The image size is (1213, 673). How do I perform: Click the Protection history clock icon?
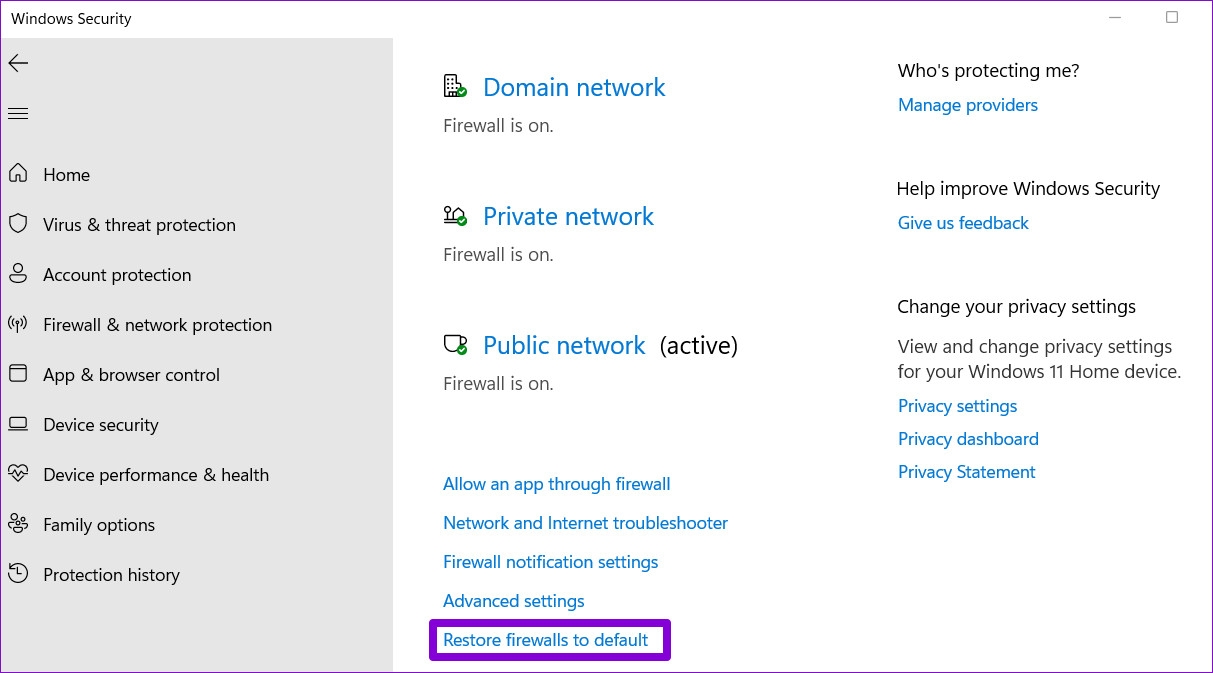[18, 574]
